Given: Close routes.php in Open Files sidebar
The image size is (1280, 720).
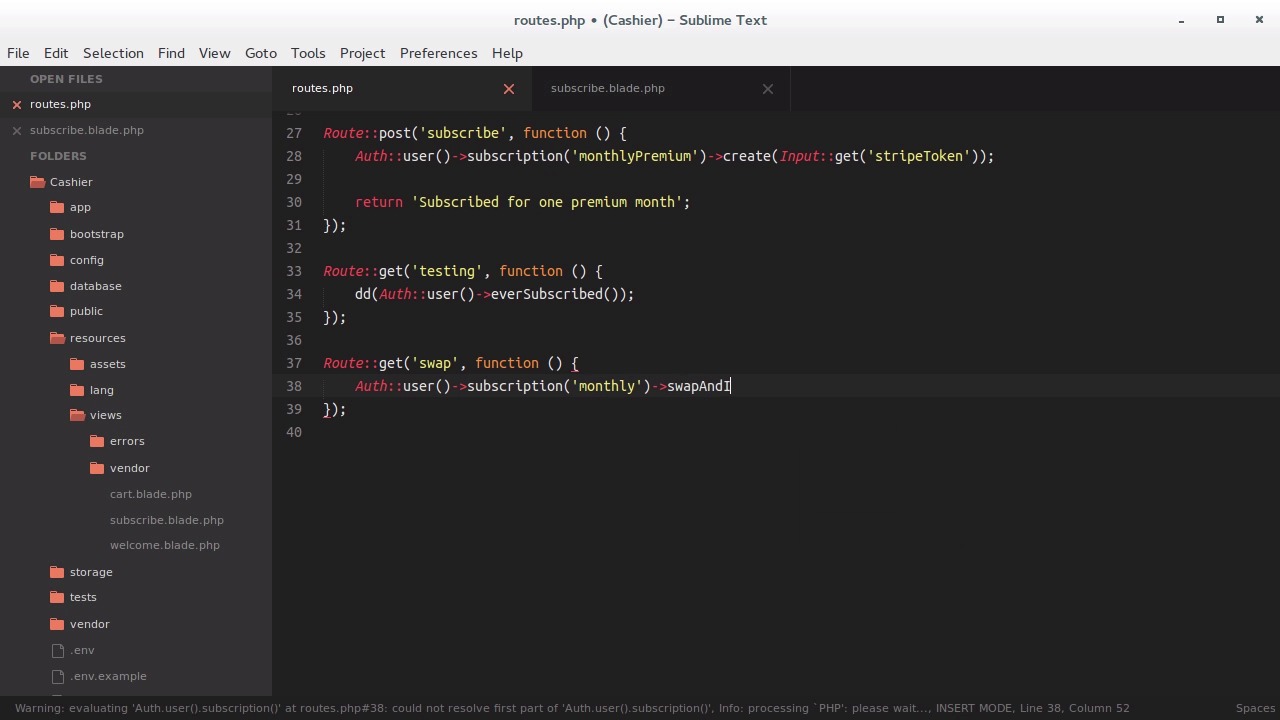Looking at the screenshot, I should (x=17, y=104).
